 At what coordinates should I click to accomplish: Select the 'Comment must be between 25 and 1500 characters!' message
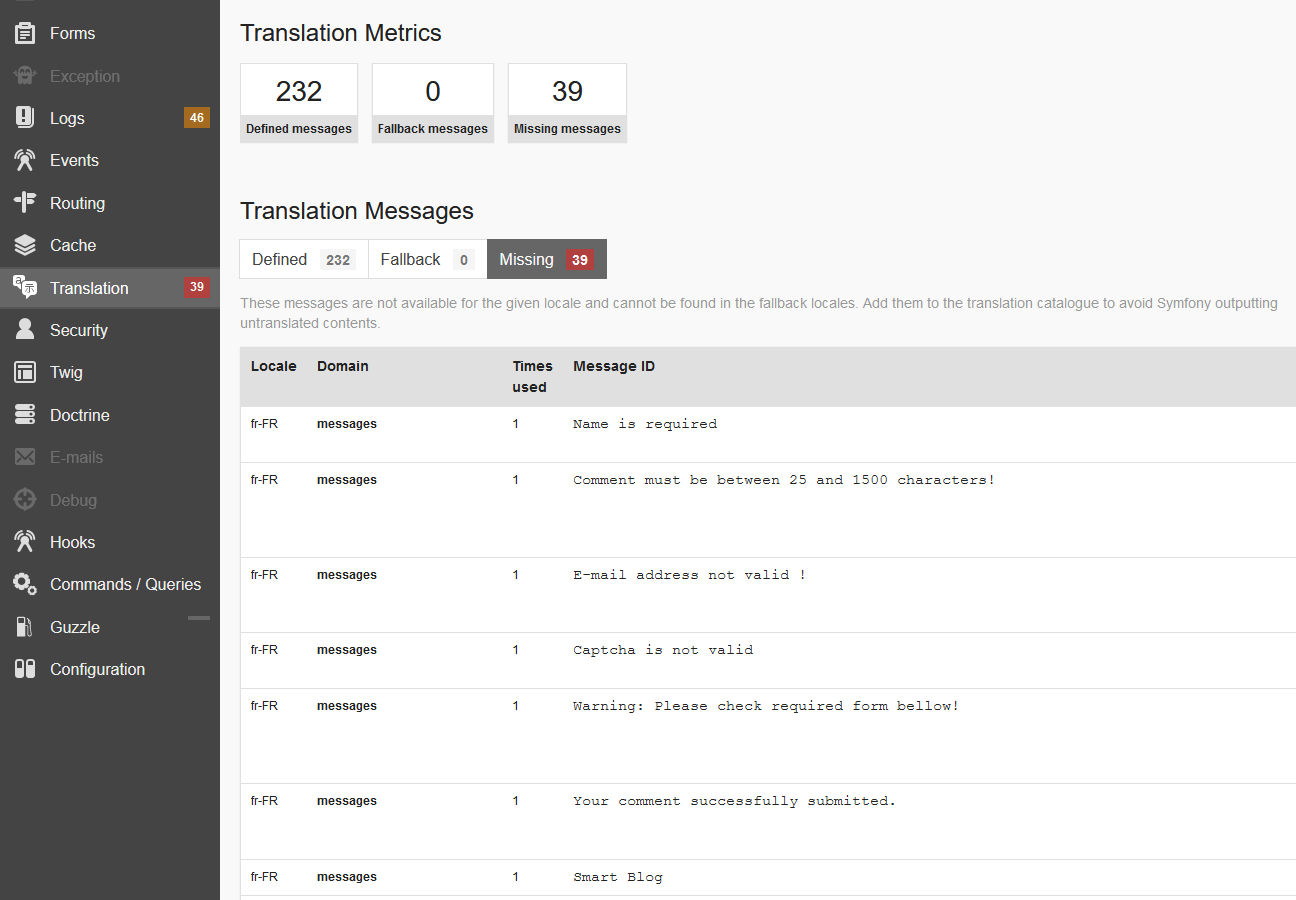pyautogui.click(x=784, y=480)
